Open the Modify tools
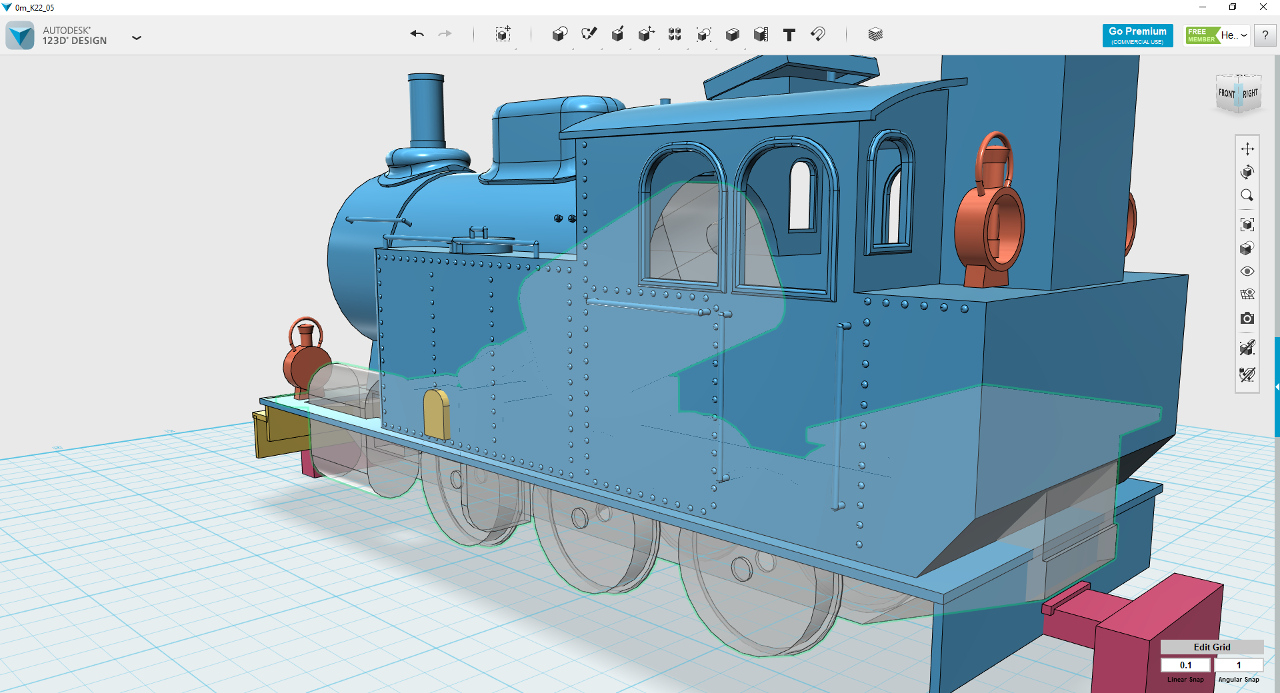The width and height of the screenshot is (1280, 693). tap(646, 34)
